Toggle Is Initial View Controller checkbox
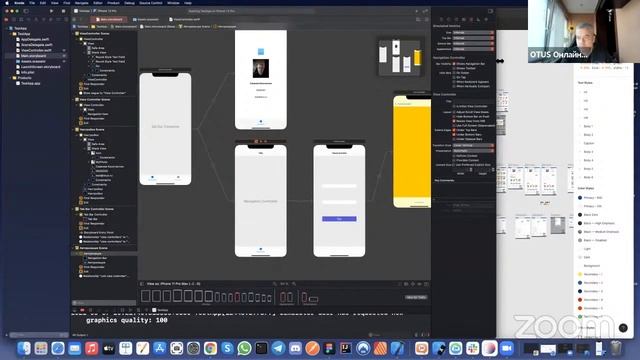 point(454,106)
